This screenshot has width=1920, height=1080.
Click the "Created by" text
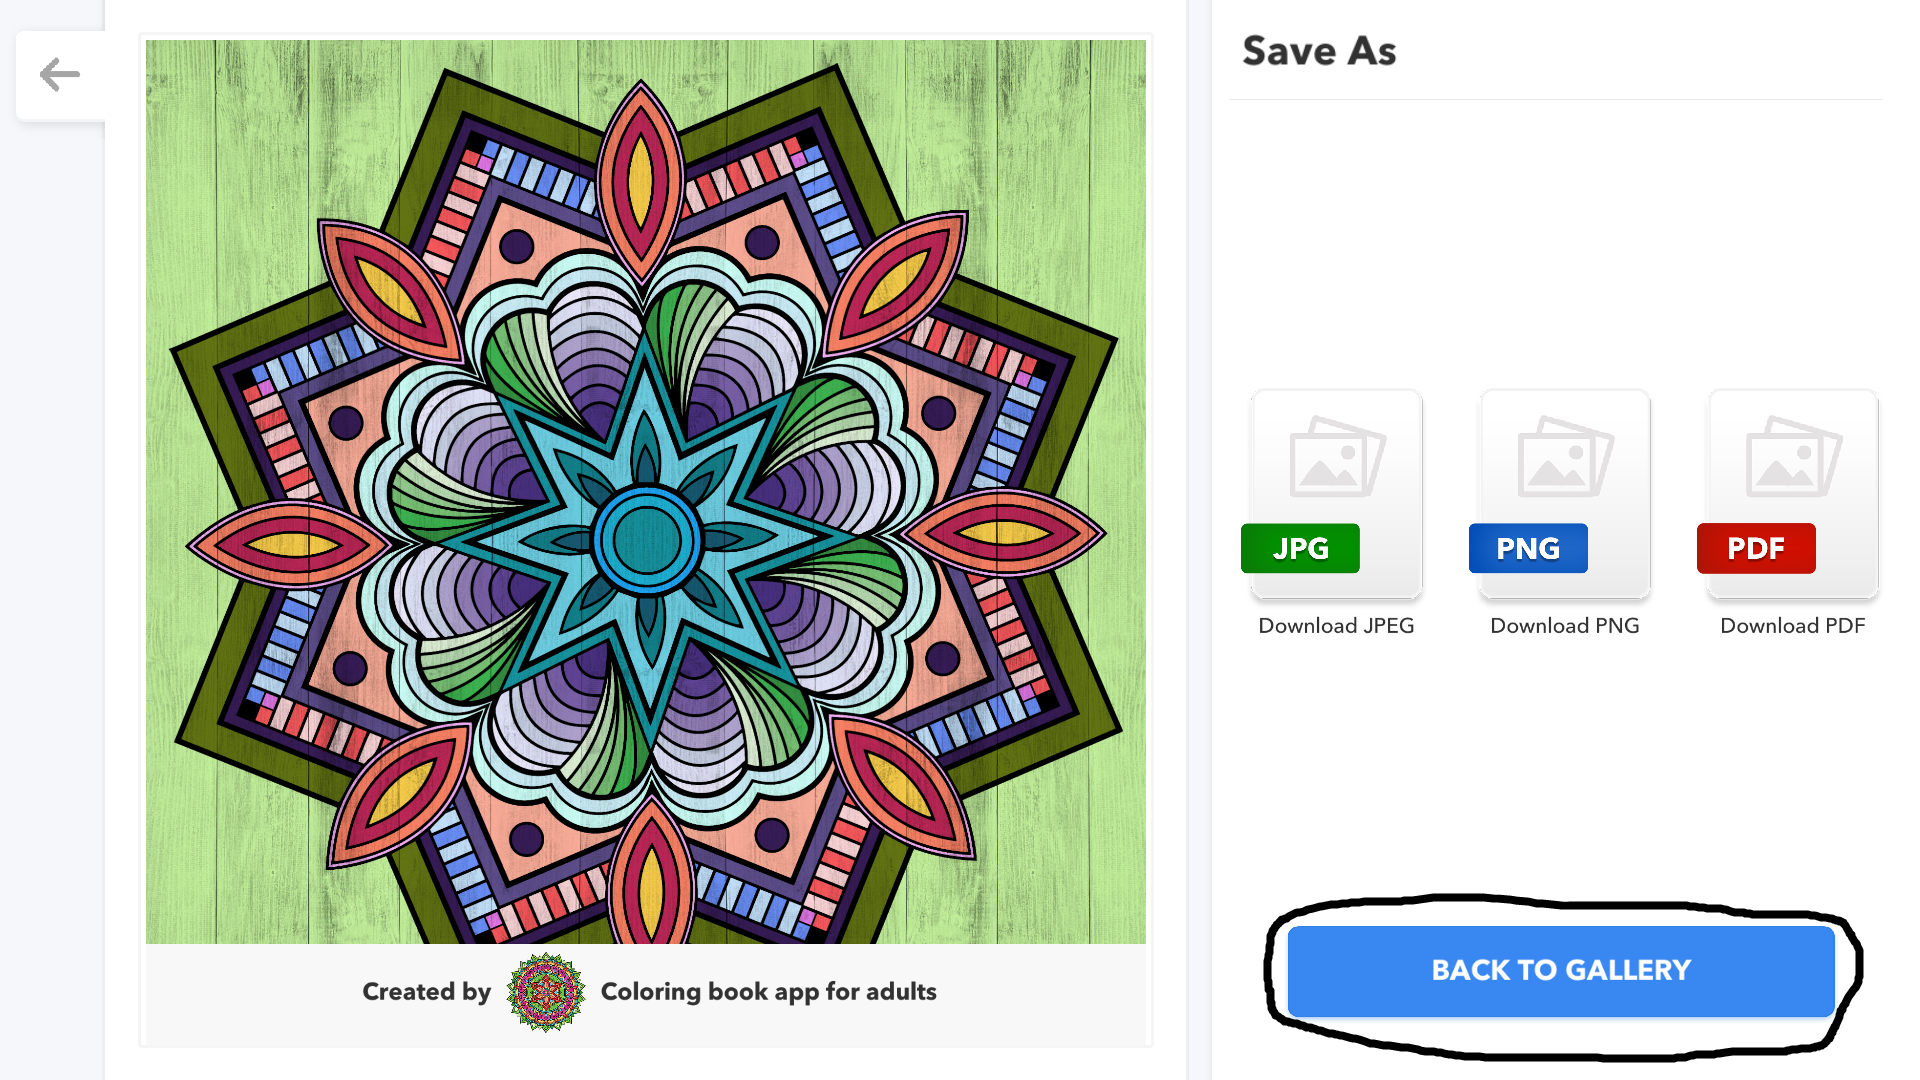tap(426, 992)
